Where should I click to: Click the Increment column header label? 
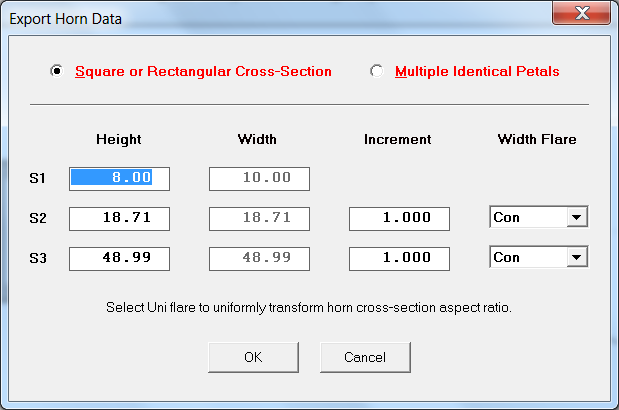coord(398,139)
